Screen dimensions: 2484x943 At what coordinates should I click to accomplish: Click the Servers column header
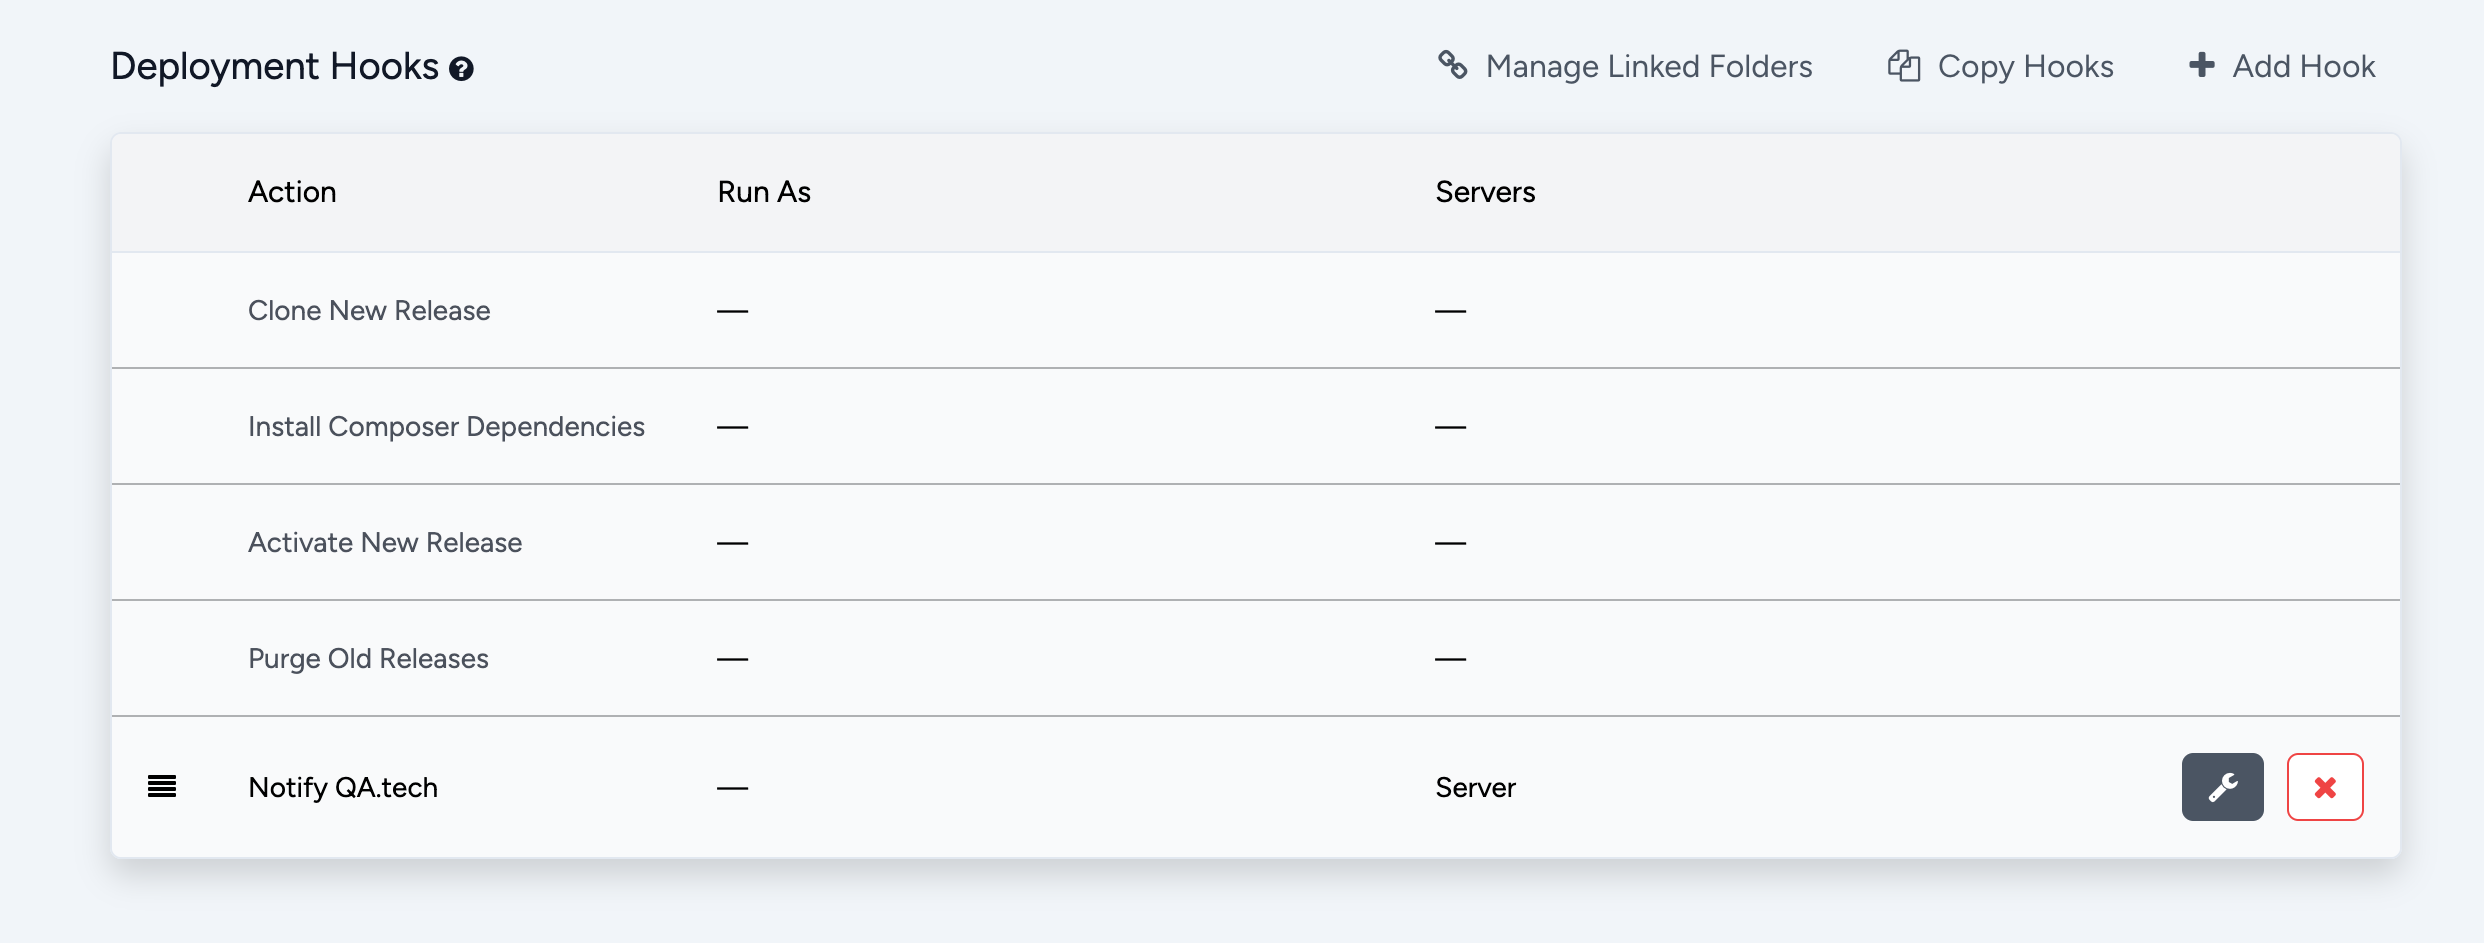1485,192
